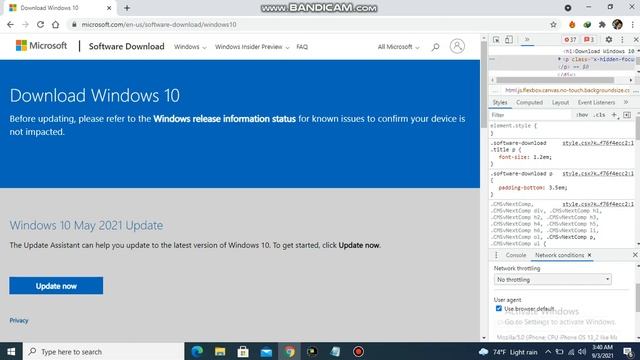Open File Explorer from the taskbar

click(220, 351)
